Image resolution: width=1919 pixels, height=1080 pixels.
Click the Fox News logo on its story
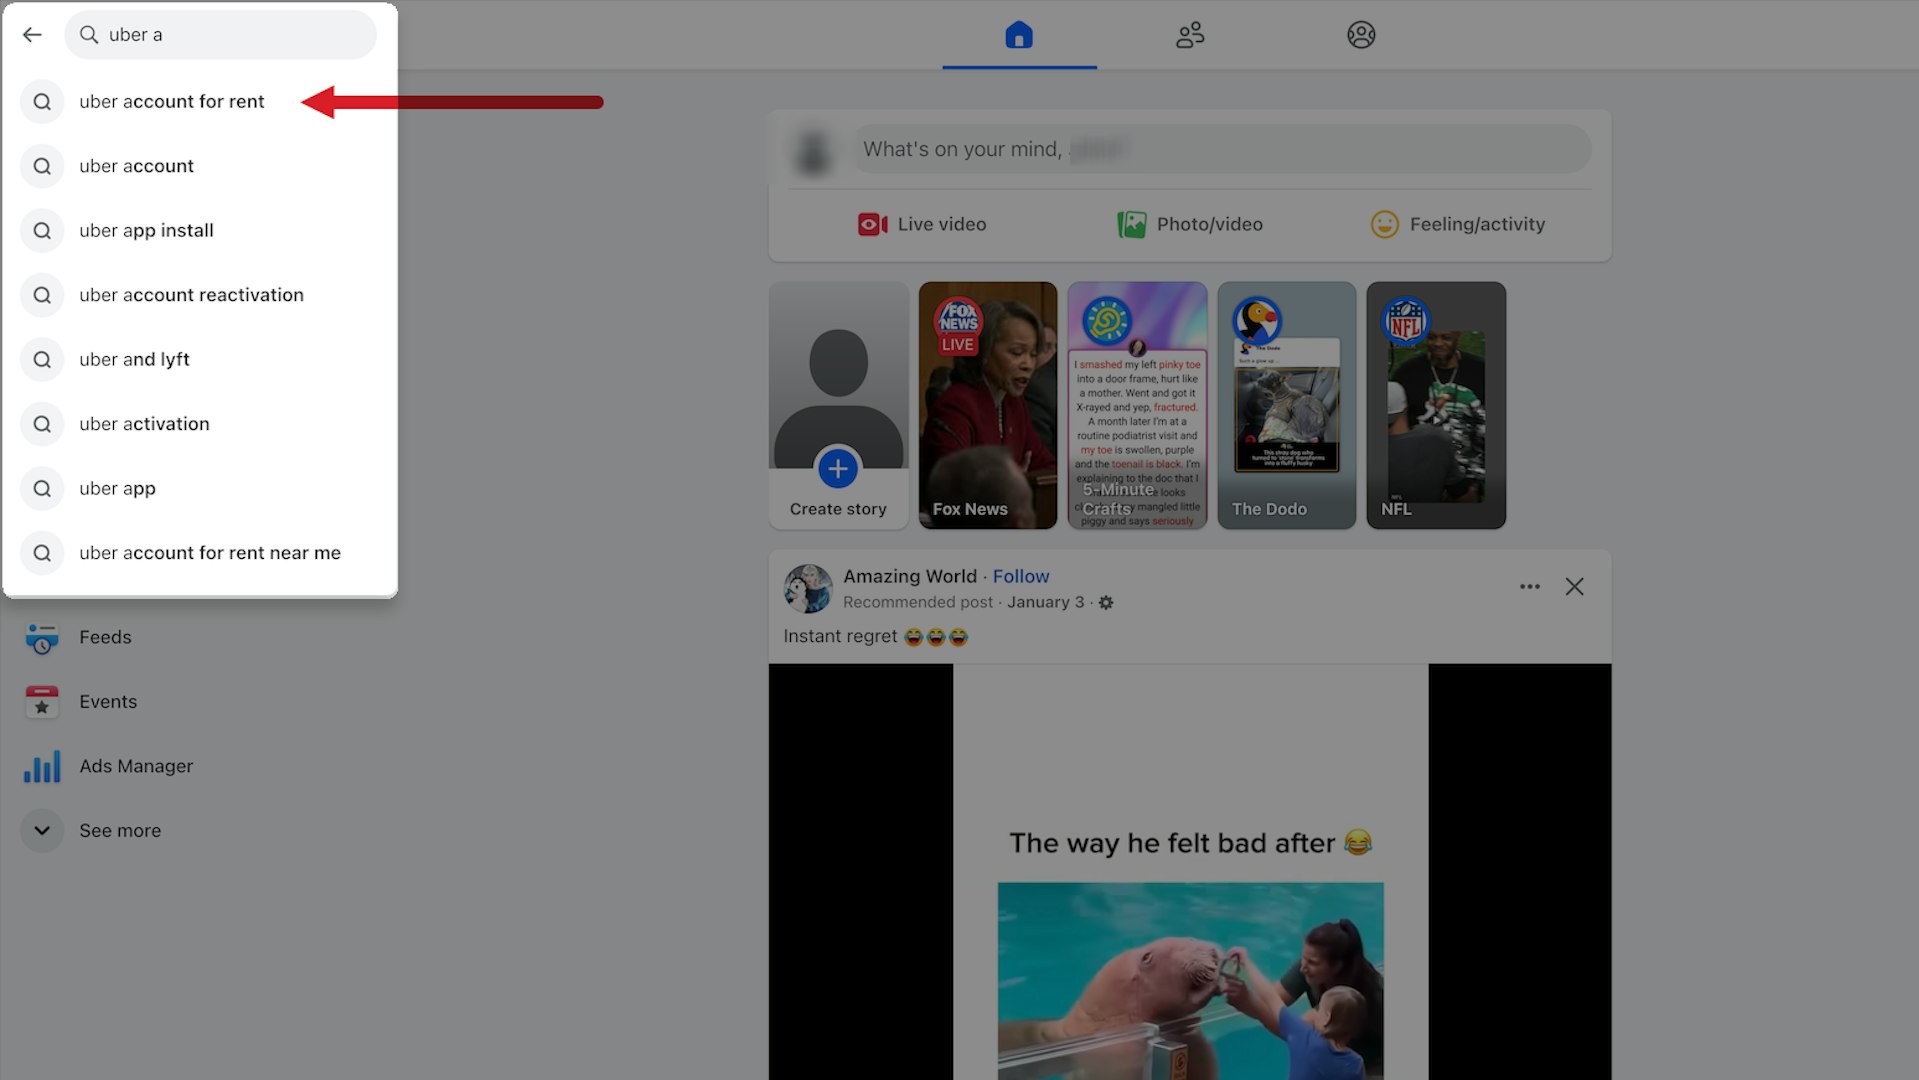(x=958, y=322)
